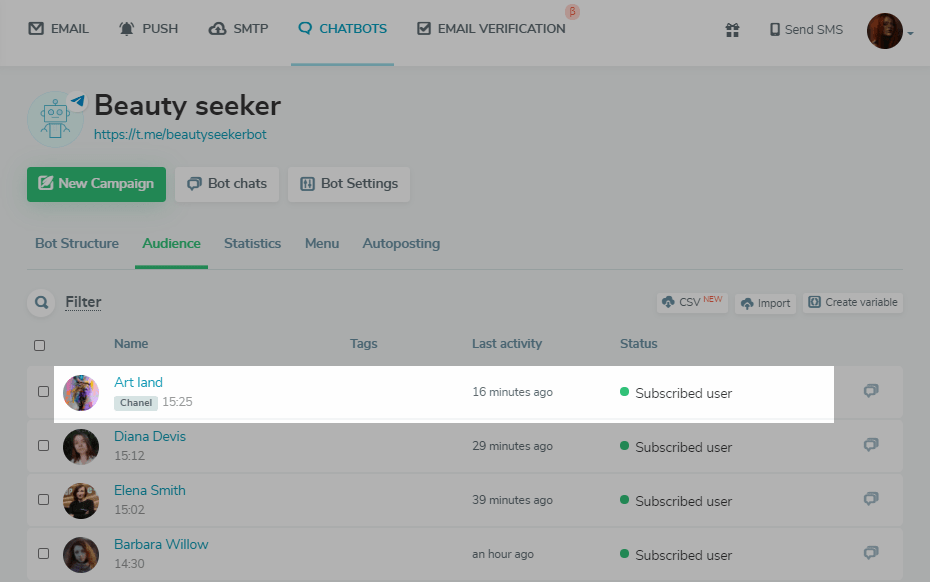930x582 pixels.
Task: Click the filter search magnifier icon
Action: coord(41,302)
